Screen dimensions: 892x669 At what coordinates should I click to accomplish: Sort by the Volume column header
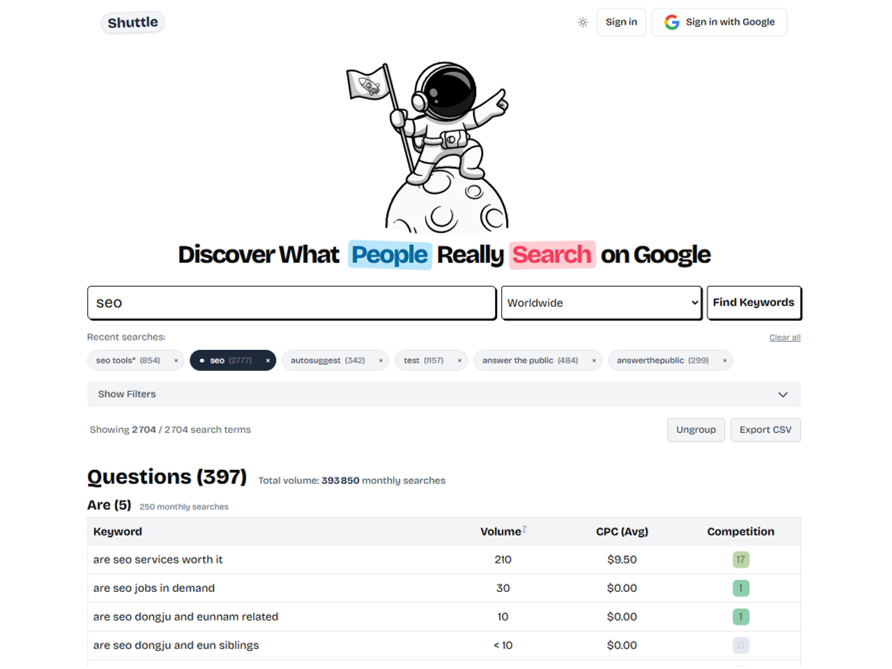coord(500,531)
